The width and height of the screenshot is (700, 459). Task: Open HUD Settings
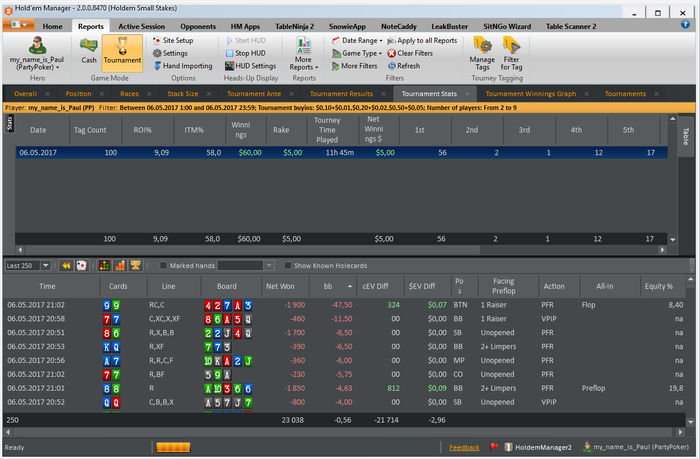(x=250, y=66)
